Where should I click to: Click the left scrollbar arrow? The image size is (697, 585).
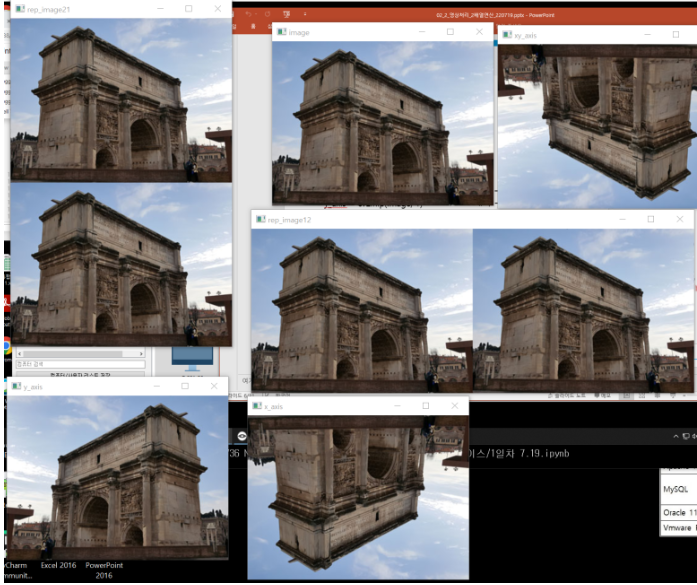point(20,354)
